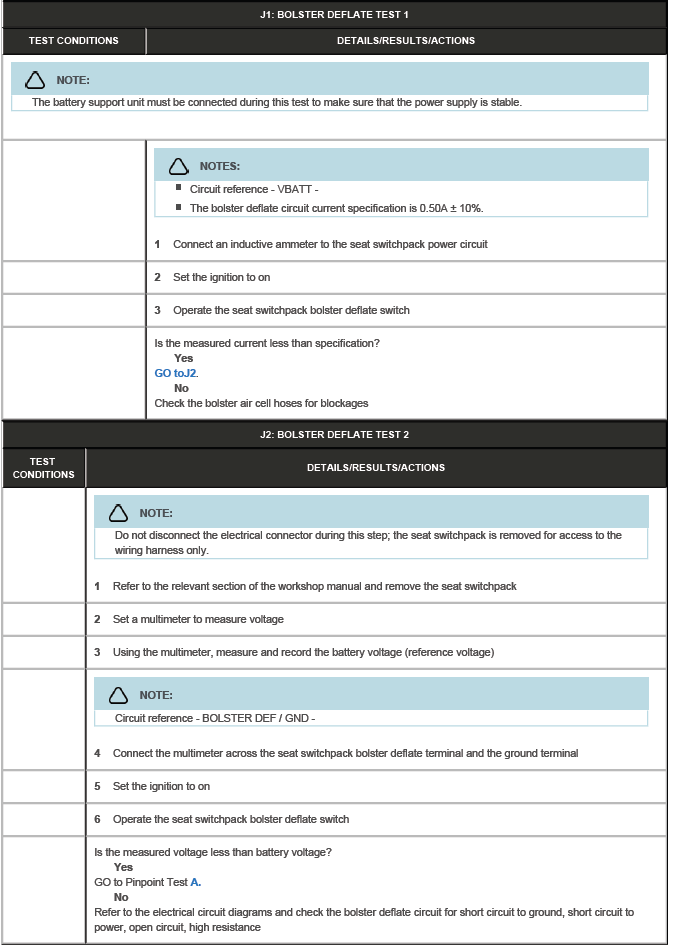
Task: Click the warning triangle next to the J1 NOTES heading
Action: click(x=179, y=166)
